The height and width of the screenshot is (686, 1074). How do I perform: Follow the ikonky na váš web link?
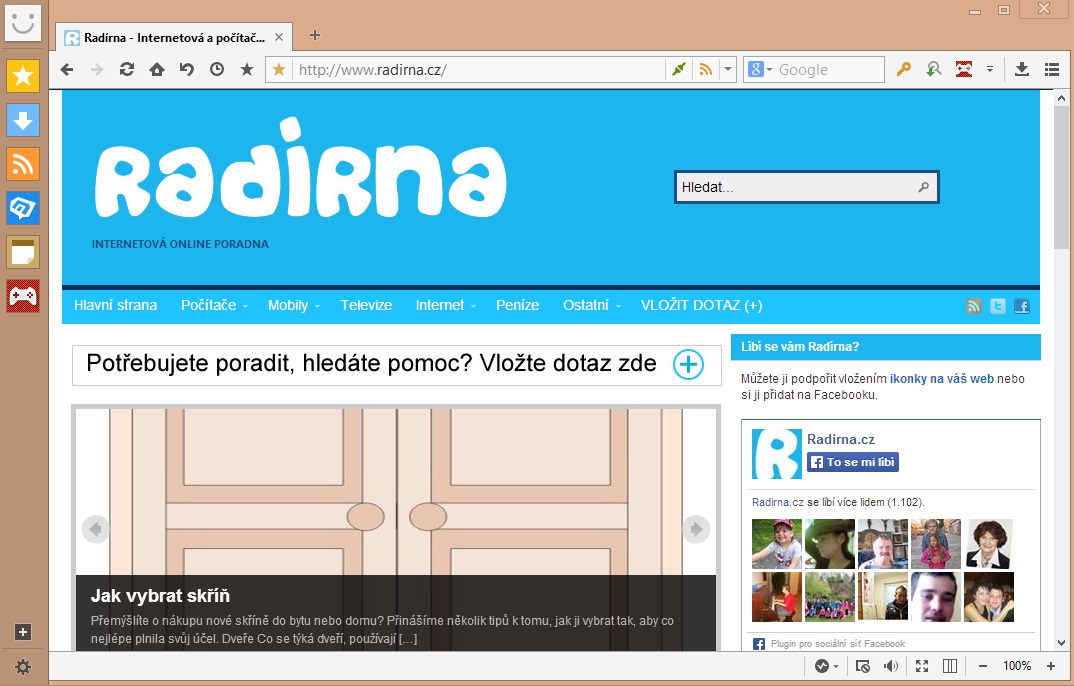[942, 379]
